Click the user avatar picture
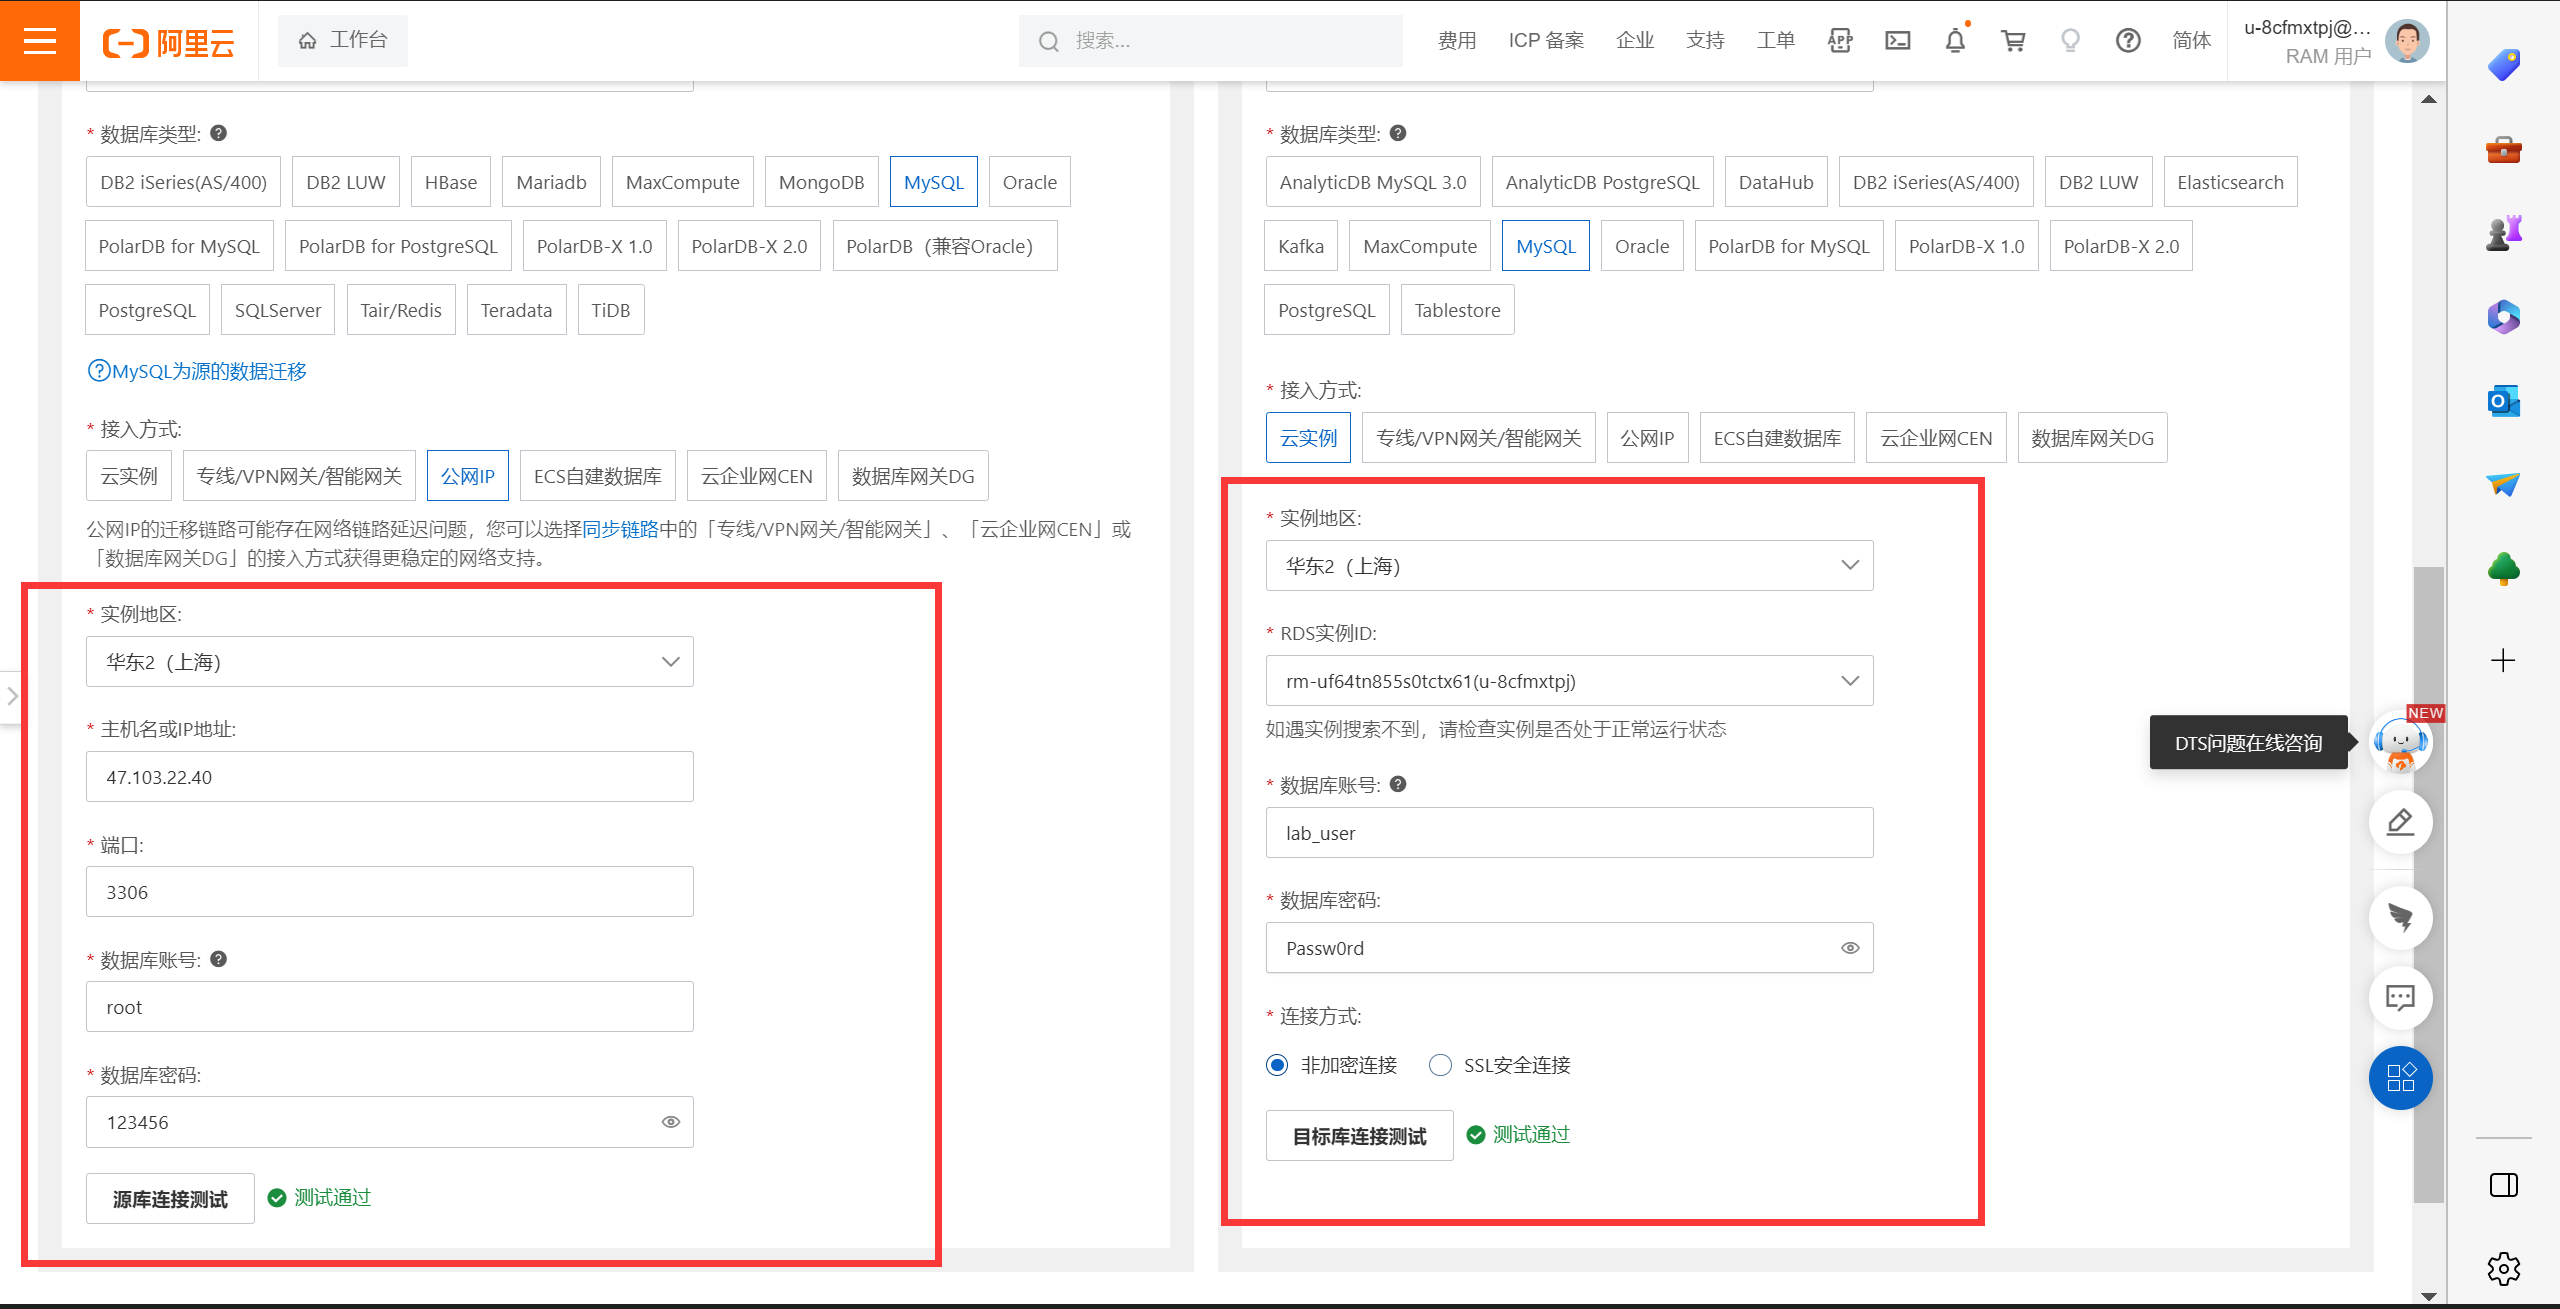 (2407, 41)
